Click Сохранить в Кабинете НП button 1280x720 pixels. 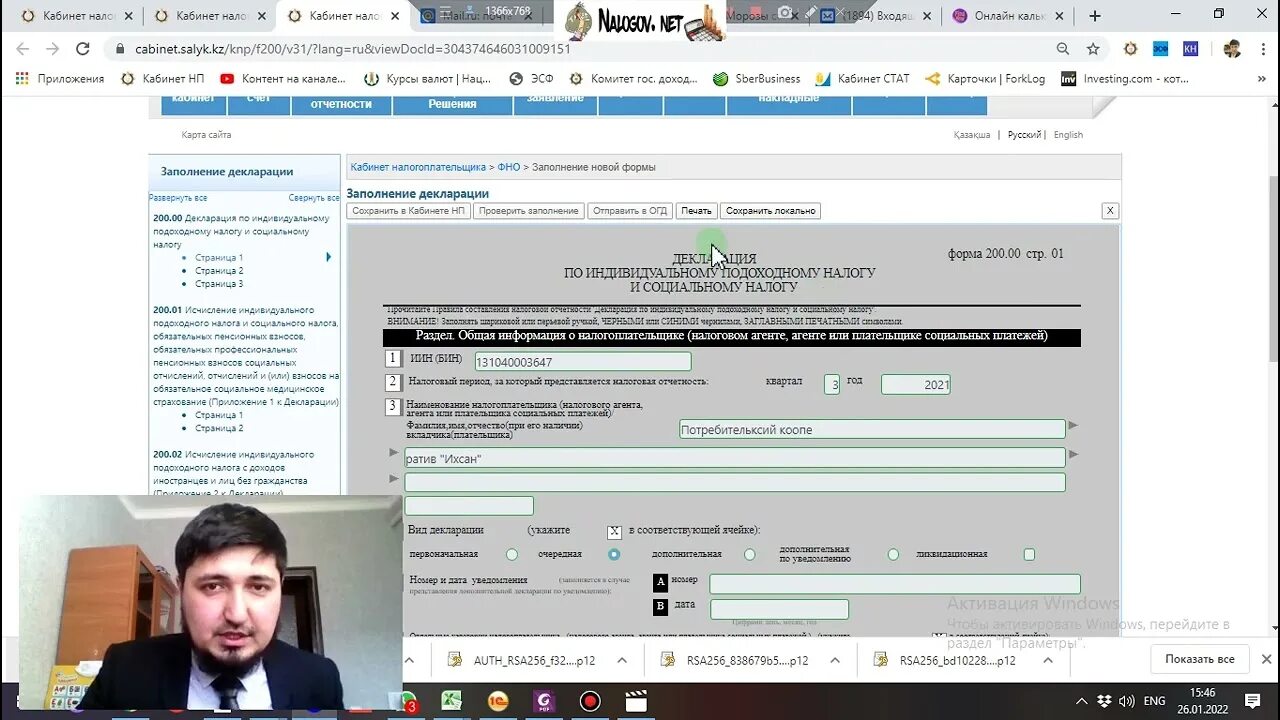point(408,211)
